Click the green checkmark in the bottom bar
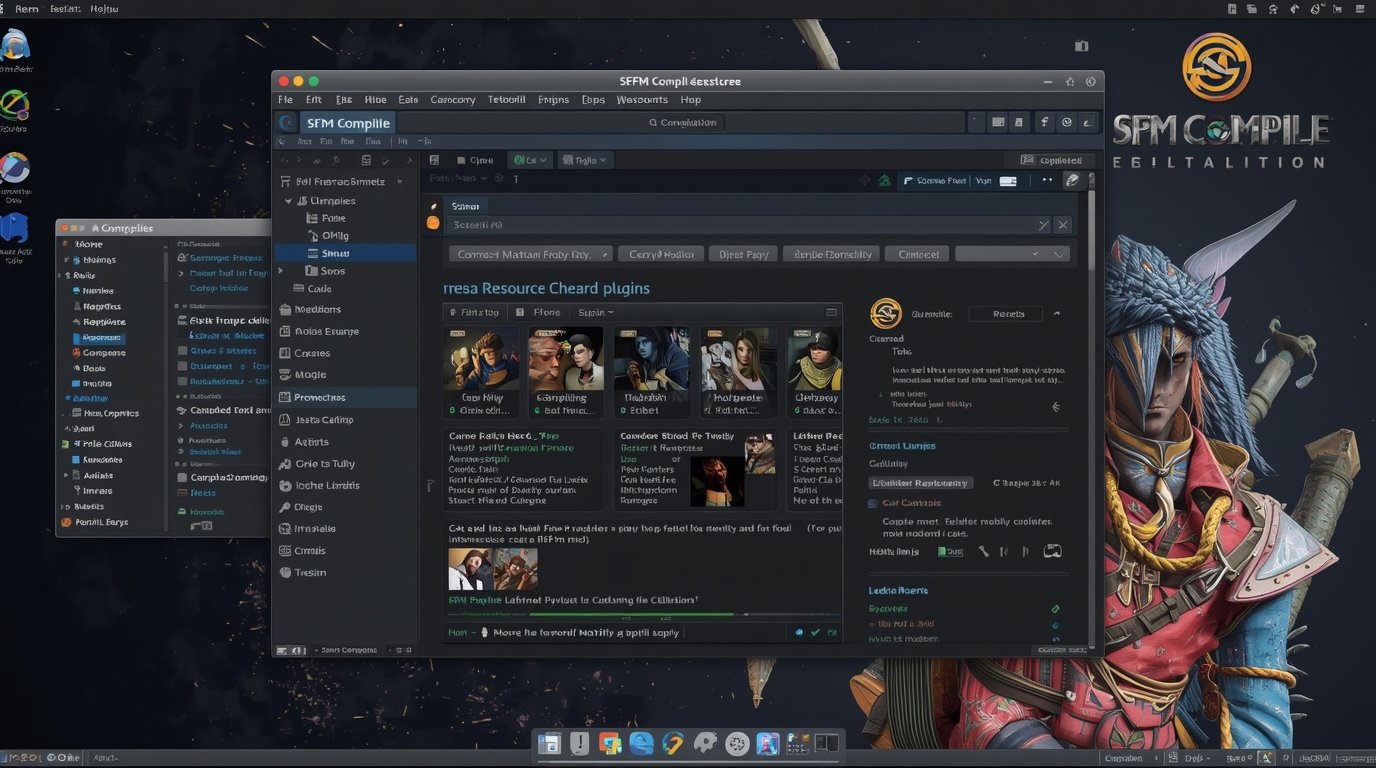This screenshot has height=768, width=1376. [x=815, y=632]
